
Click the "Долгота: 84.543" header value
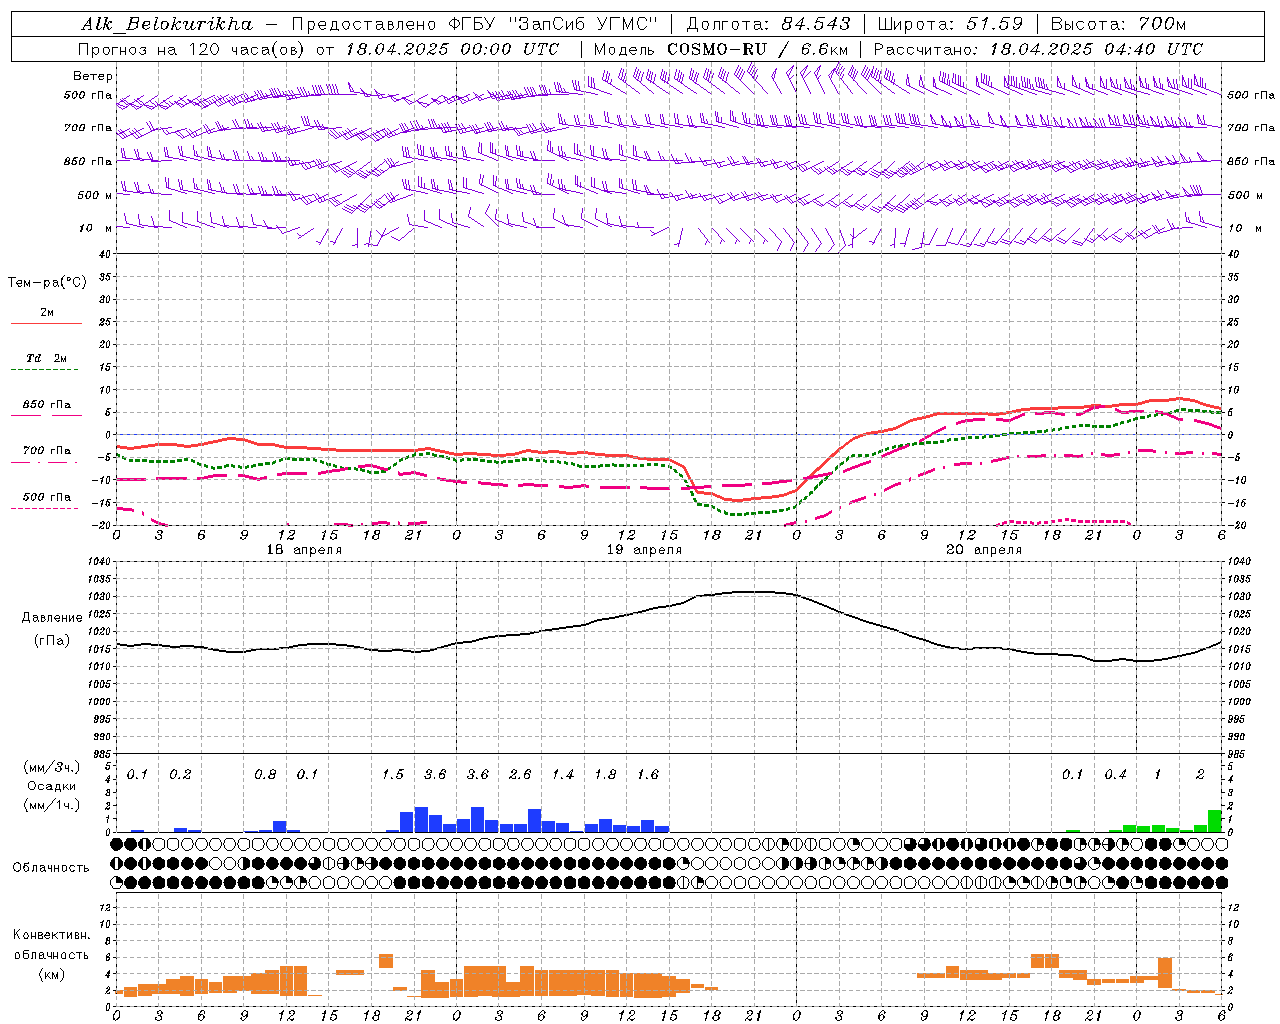(x=769, y=24)
